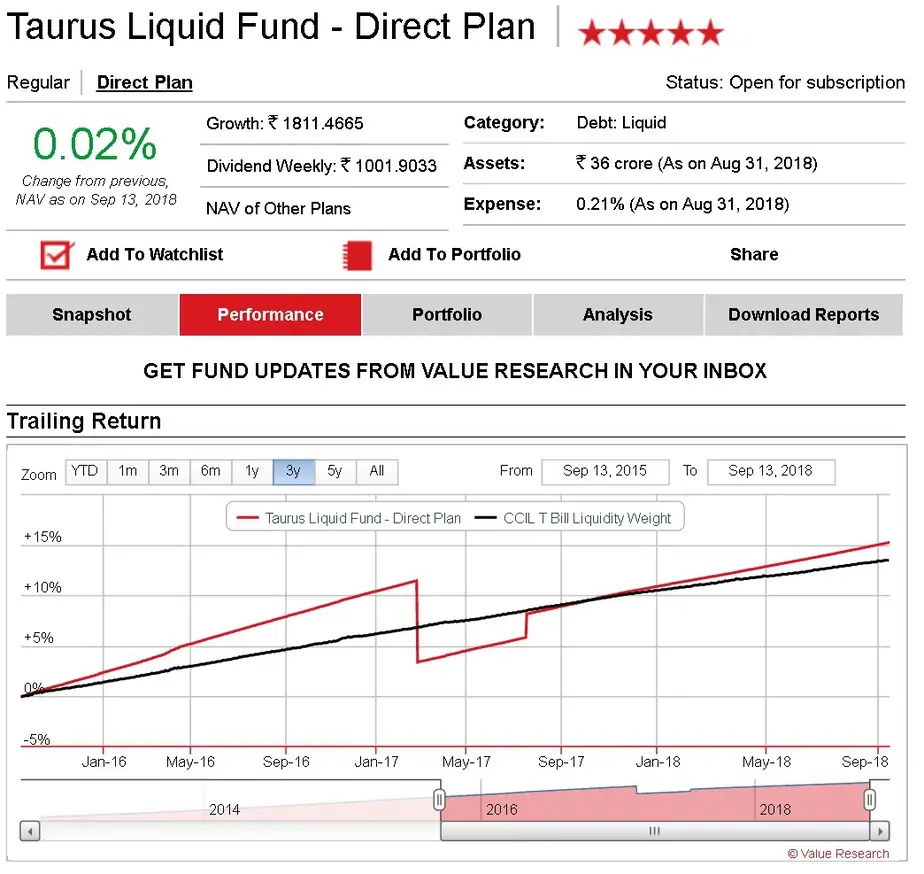Image resolution: width=924 pixels, height=874 pixels.
Task: Select the Direct Plan link
Action: tap(145, 83)
